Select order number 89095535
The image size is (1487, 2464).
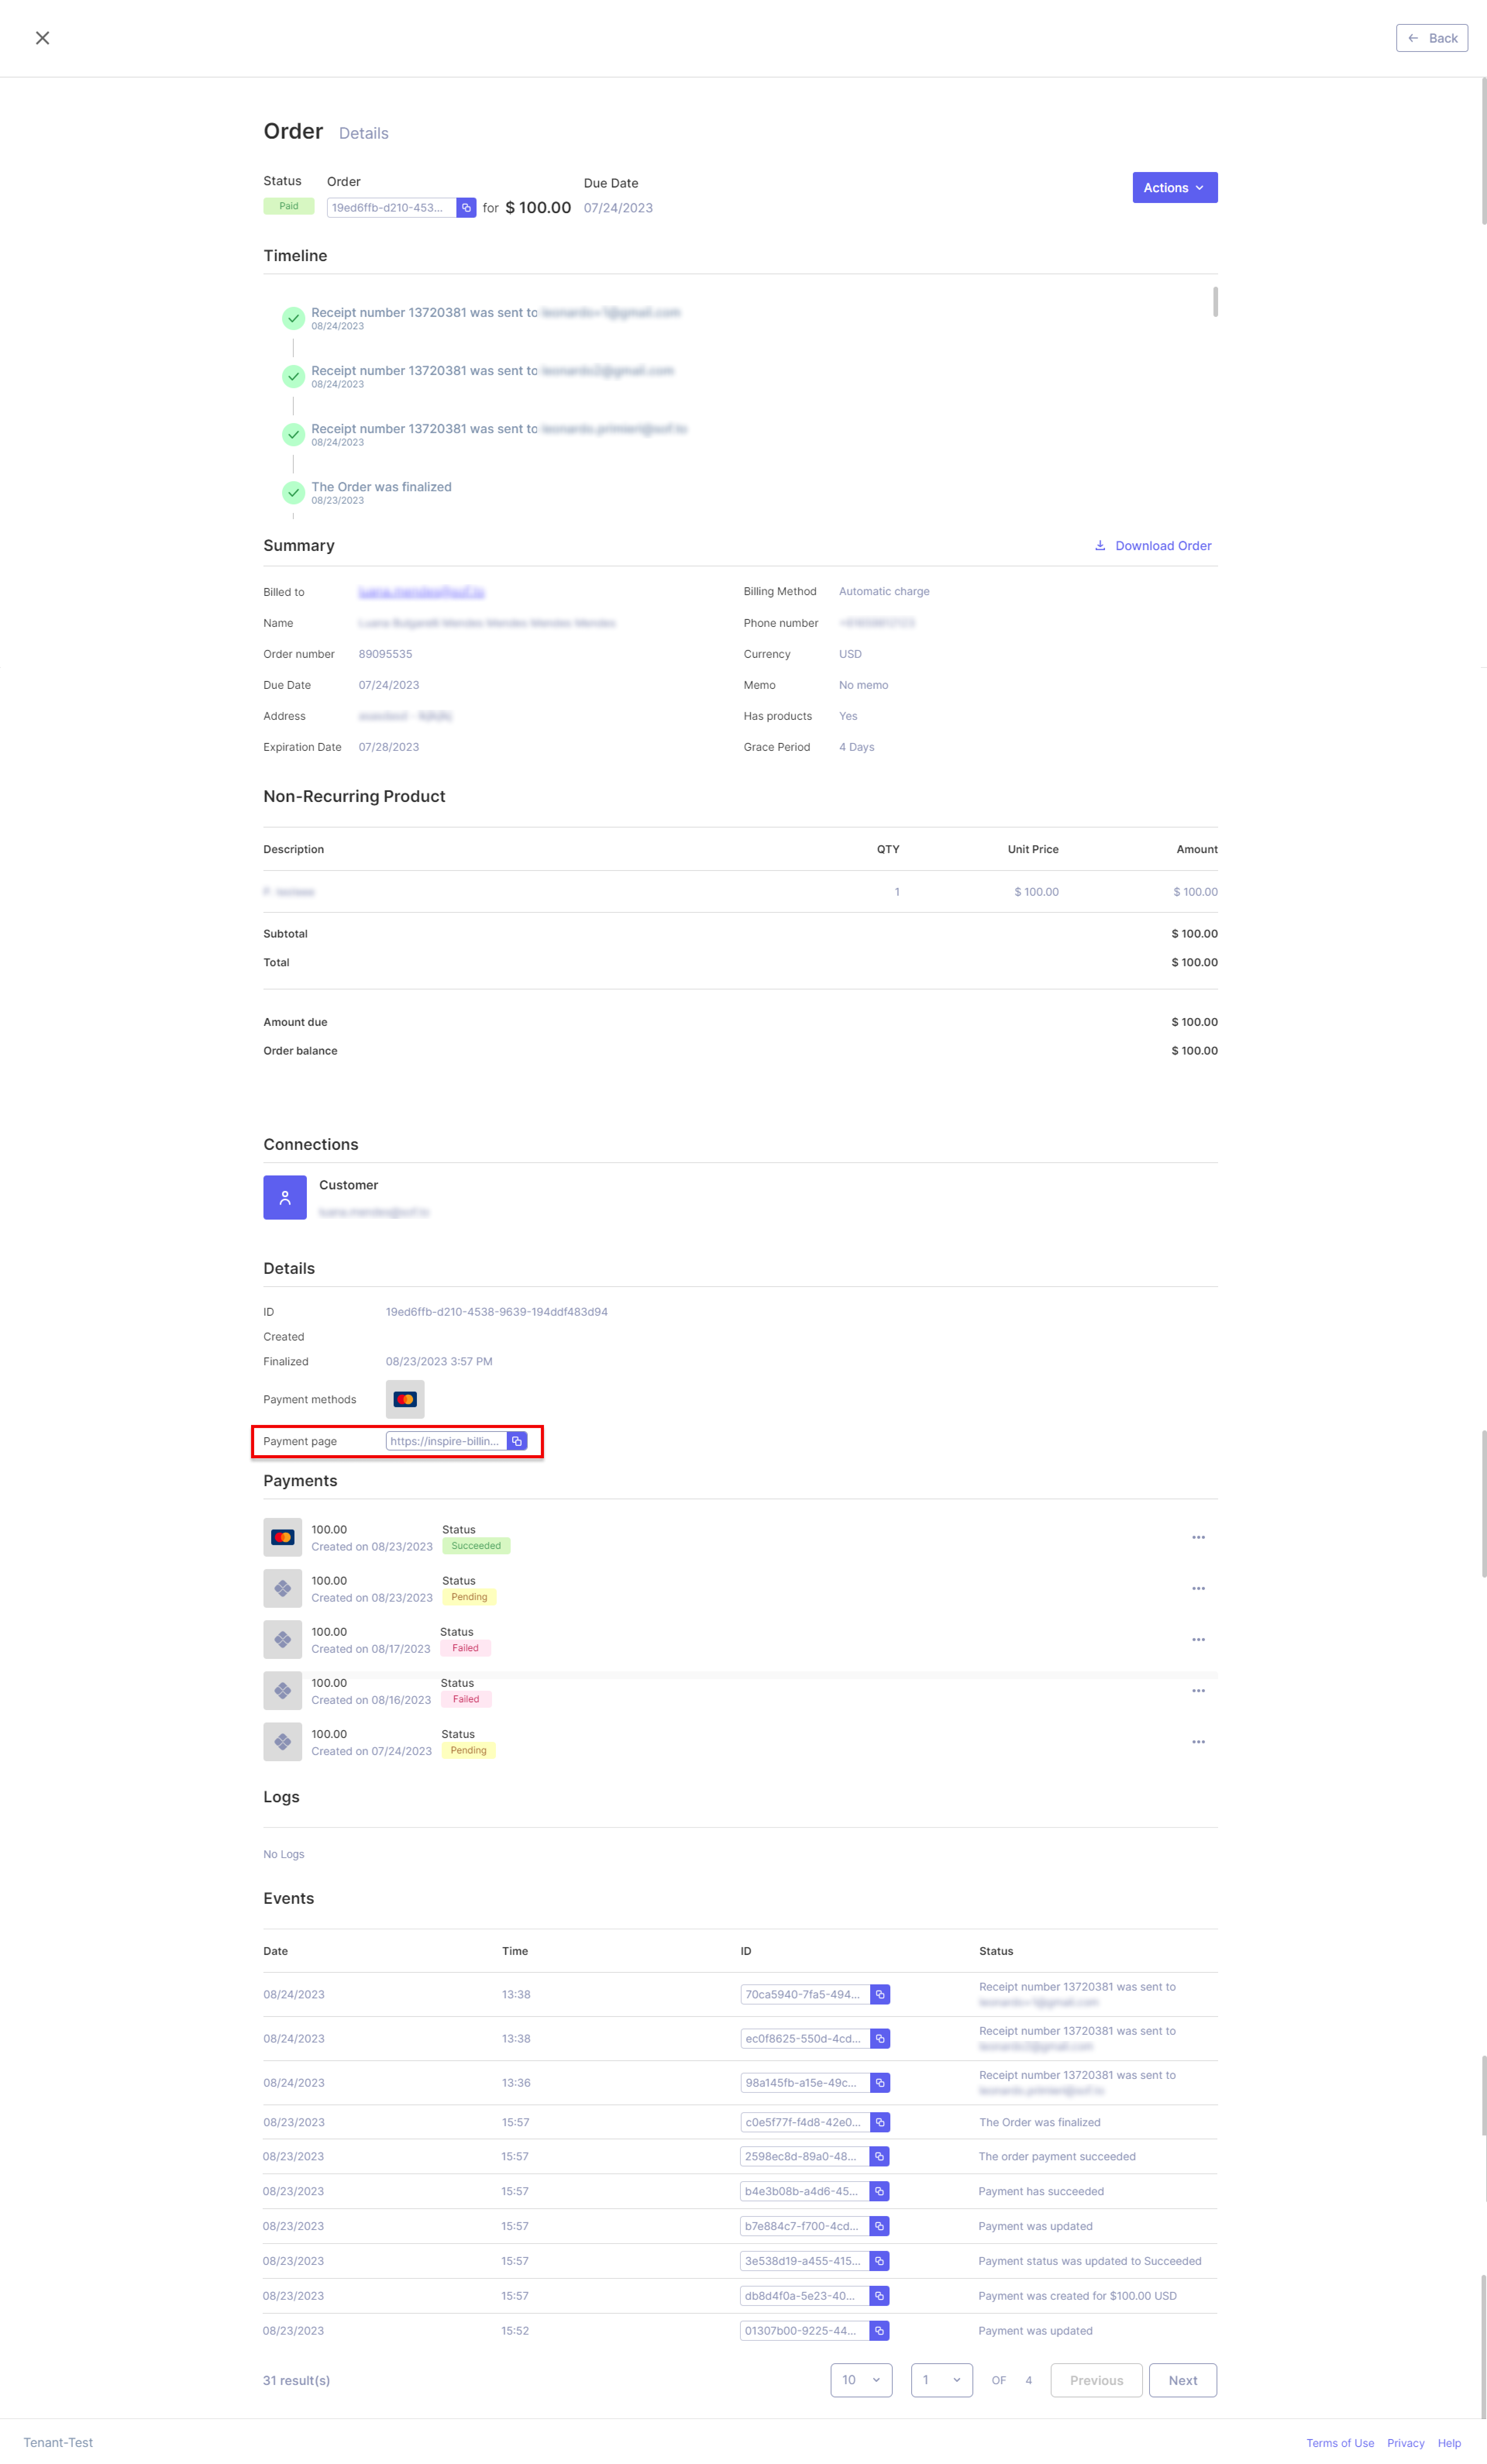pyautogui.click(x=385, y=654)
